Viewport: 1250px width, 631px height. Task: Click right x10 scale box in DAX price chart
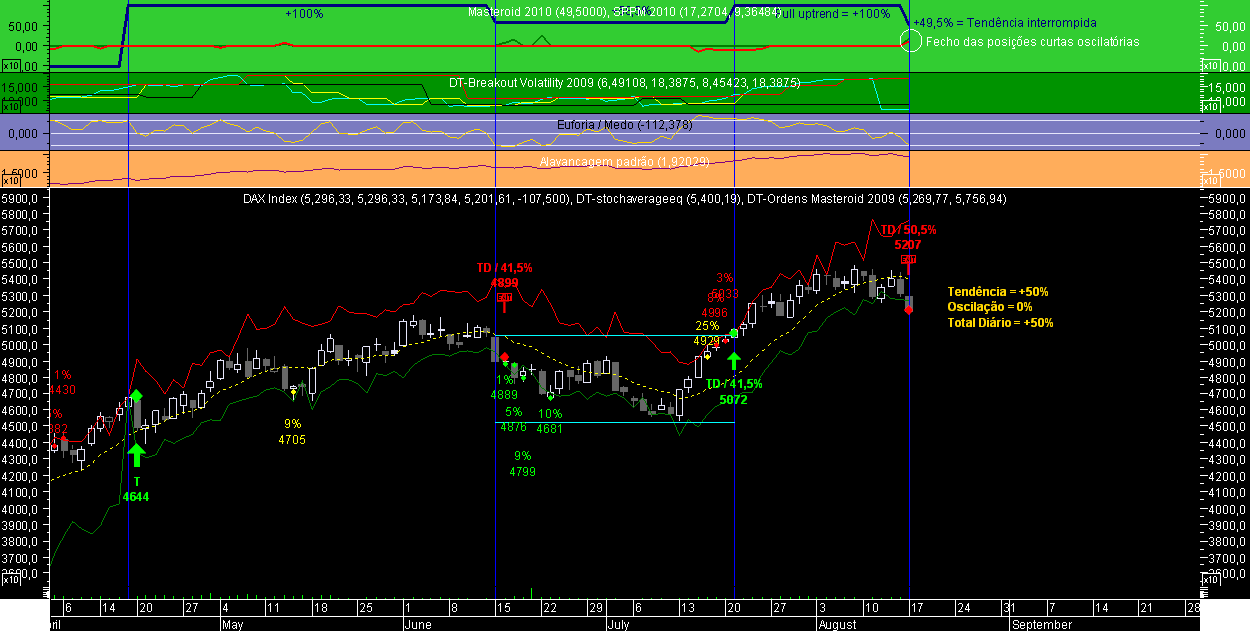click(1210, 579)
